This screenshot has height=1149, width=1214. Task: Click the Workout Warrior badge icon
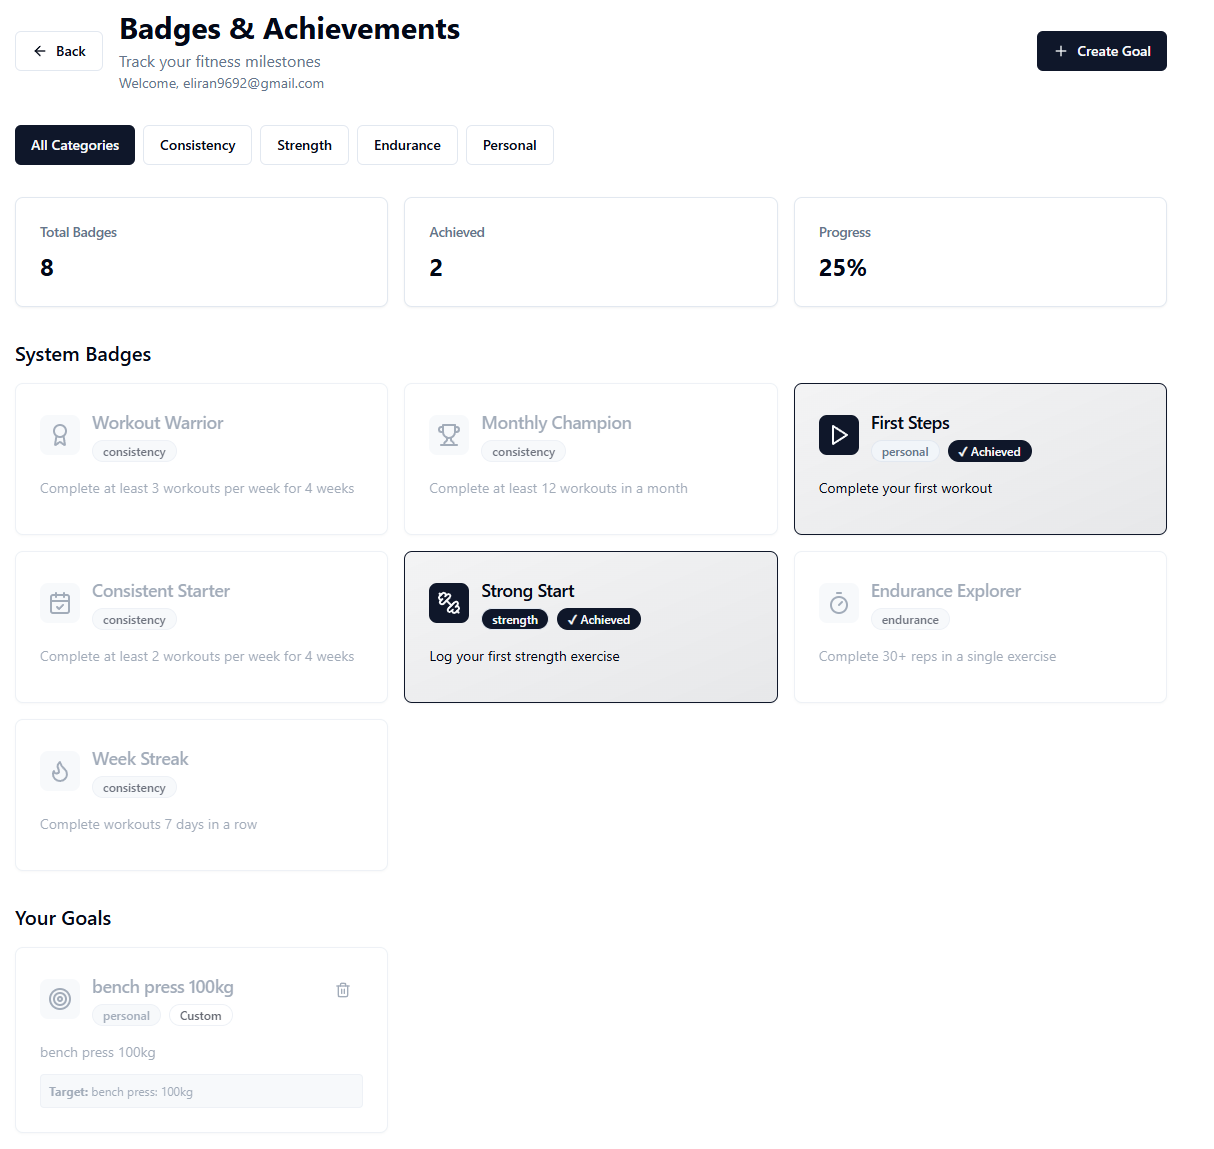tap(59, 435)
